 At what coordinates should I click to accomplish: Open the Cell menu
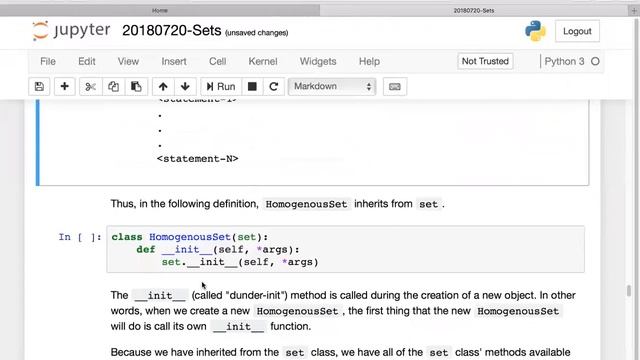pyautogui.click(x=218, y=61)
